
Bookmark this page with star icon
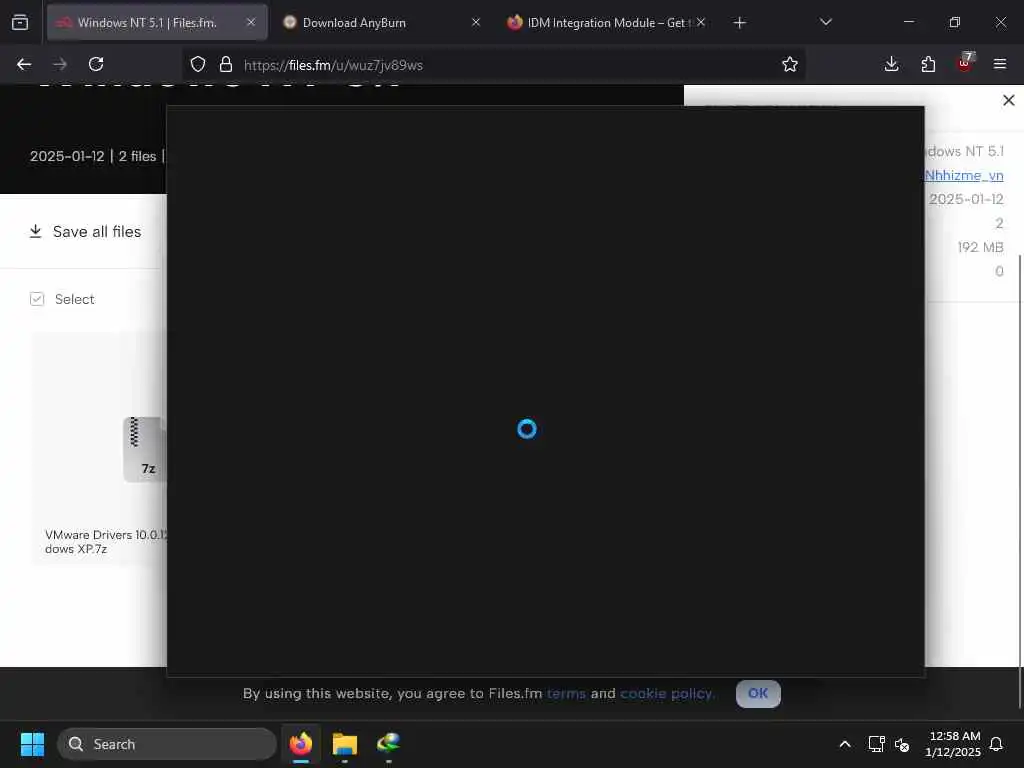click(x=790, y=64)
